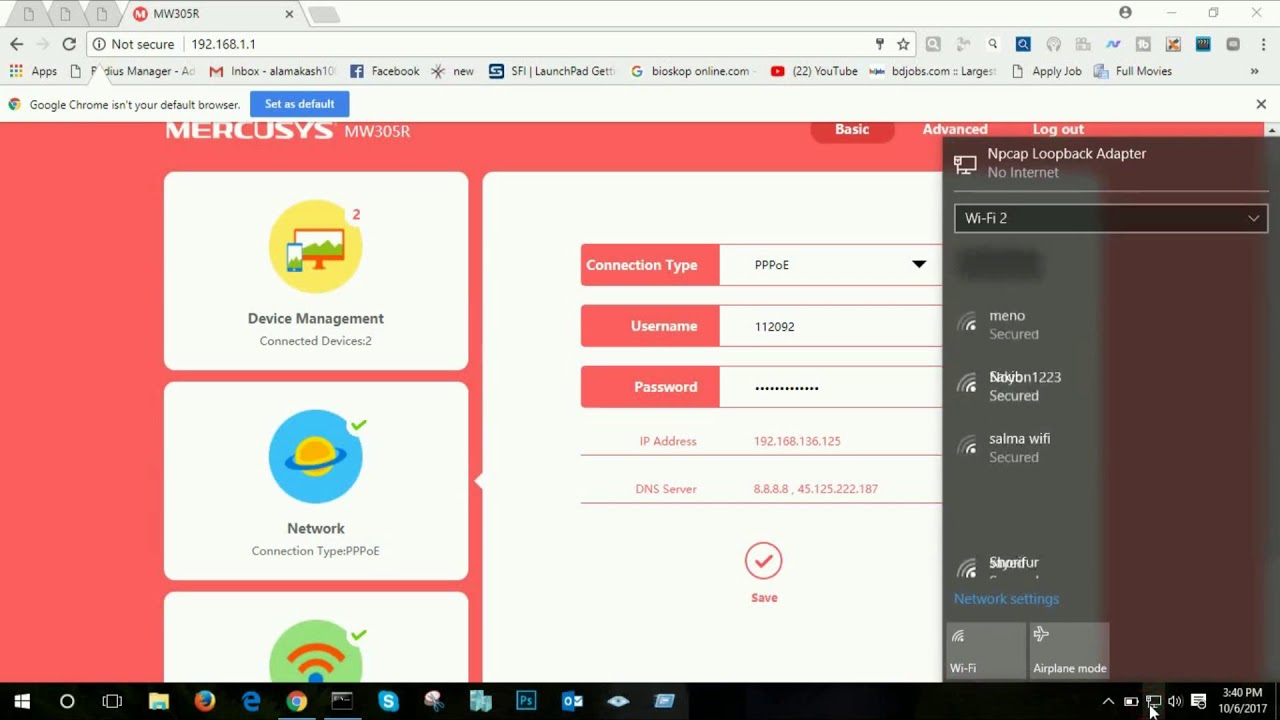Click the IP Address value 192.168.136.125
This screenshot has width=1280, height=720.
[797, 441]
